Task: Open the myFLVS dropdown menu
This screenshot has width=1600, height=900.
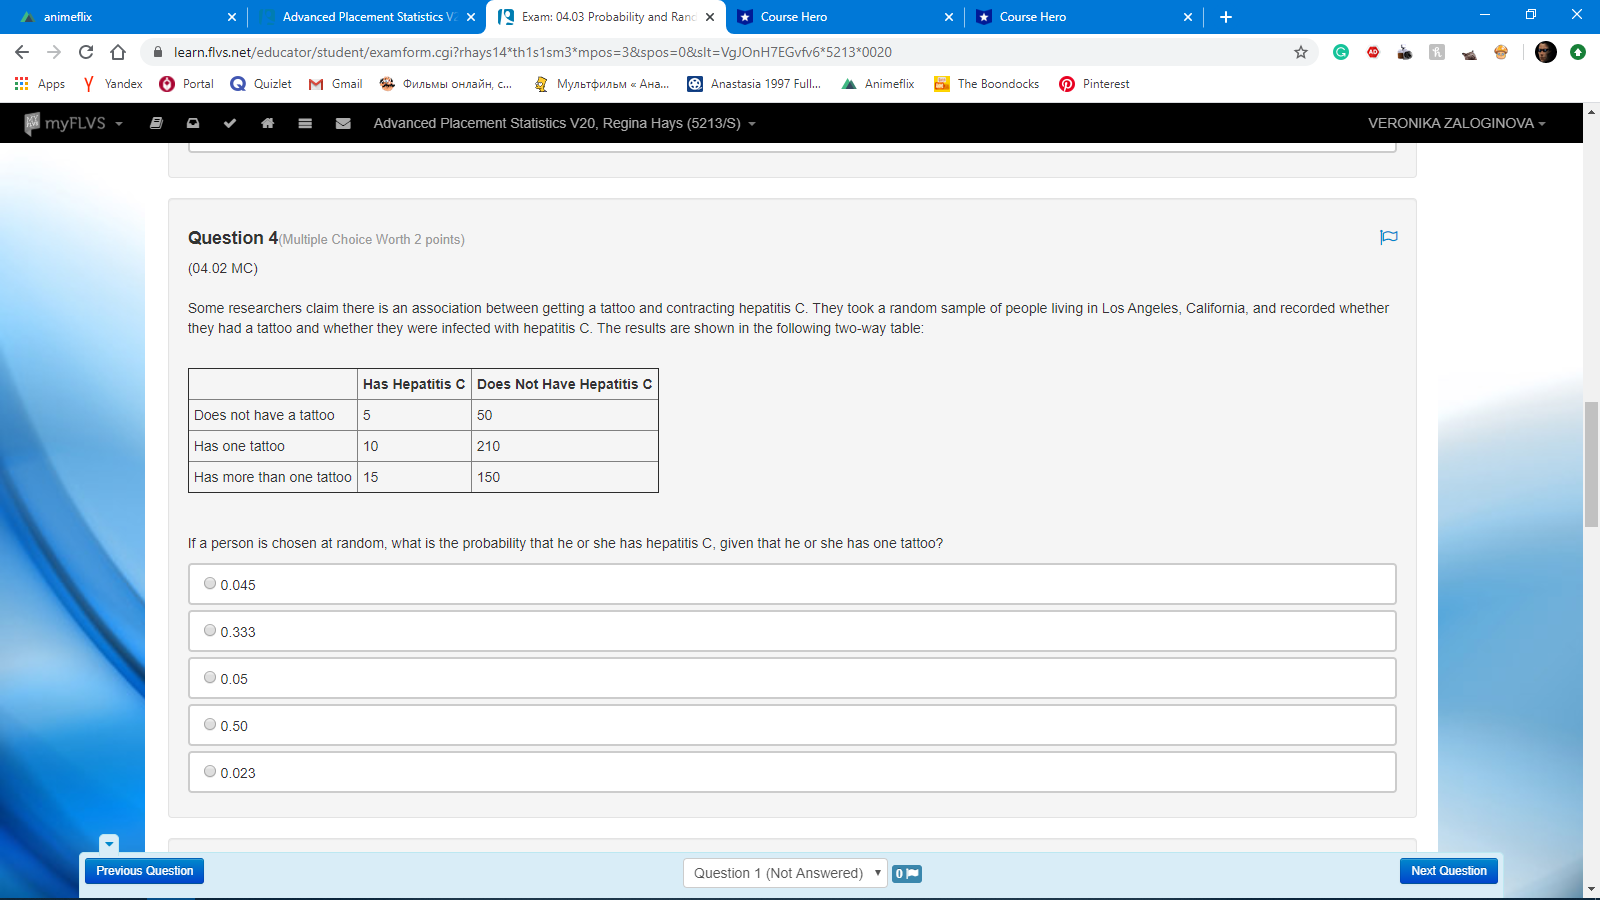Action: (x=74, y=123)
